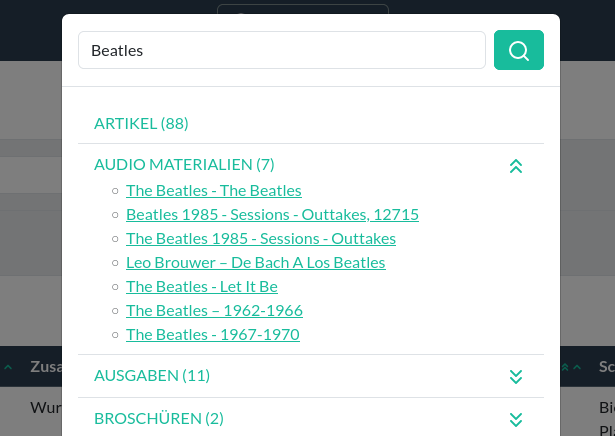Expand the Ausgaben (11) section chevron
Viewport: 615px width, 436px height.
pos(516,376)
